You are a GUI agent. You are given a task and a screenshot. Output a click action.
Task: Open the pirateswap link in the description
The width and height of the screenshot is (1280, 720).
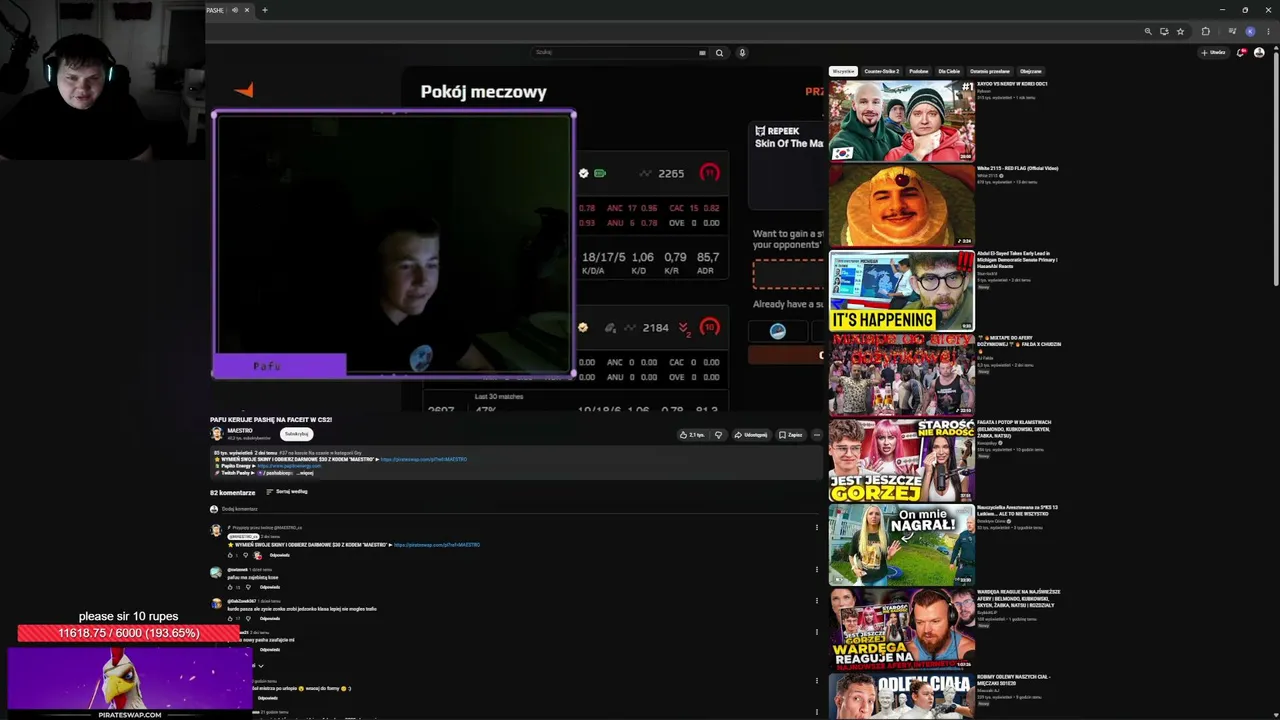[424, 460]
